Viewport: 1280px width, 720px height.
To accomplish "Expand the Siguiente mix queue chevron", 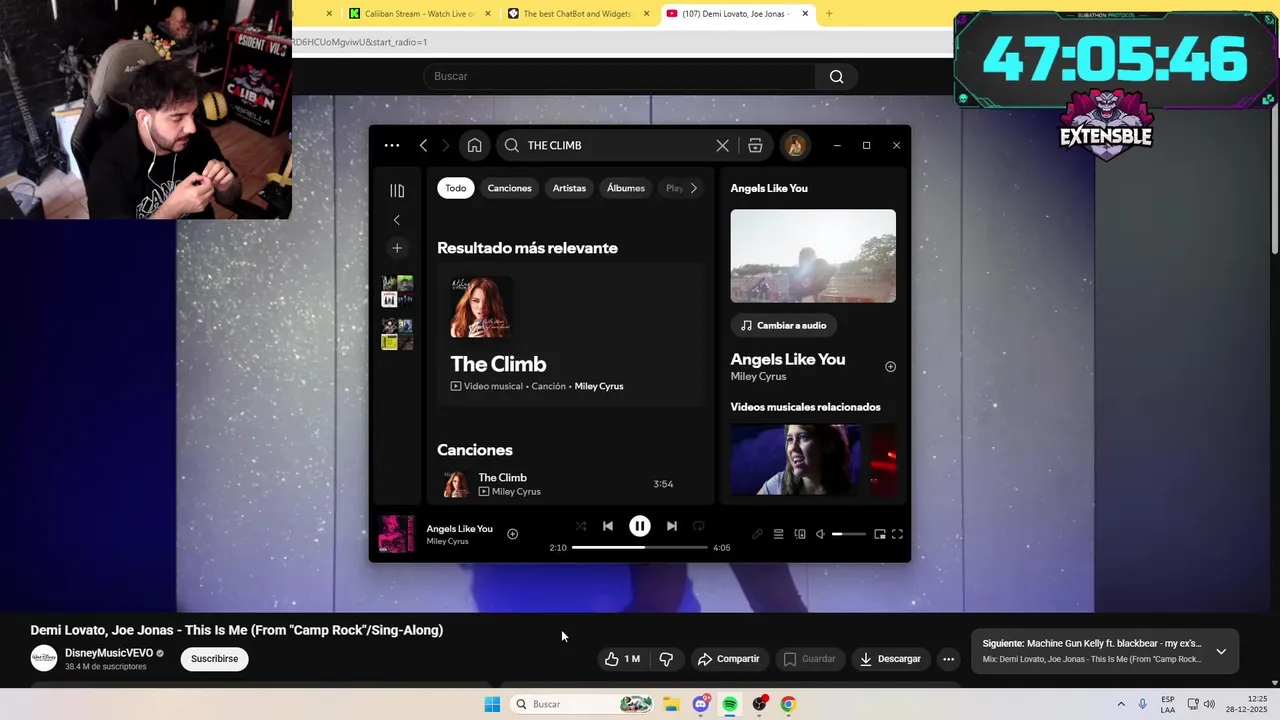I will point(1221,651).
